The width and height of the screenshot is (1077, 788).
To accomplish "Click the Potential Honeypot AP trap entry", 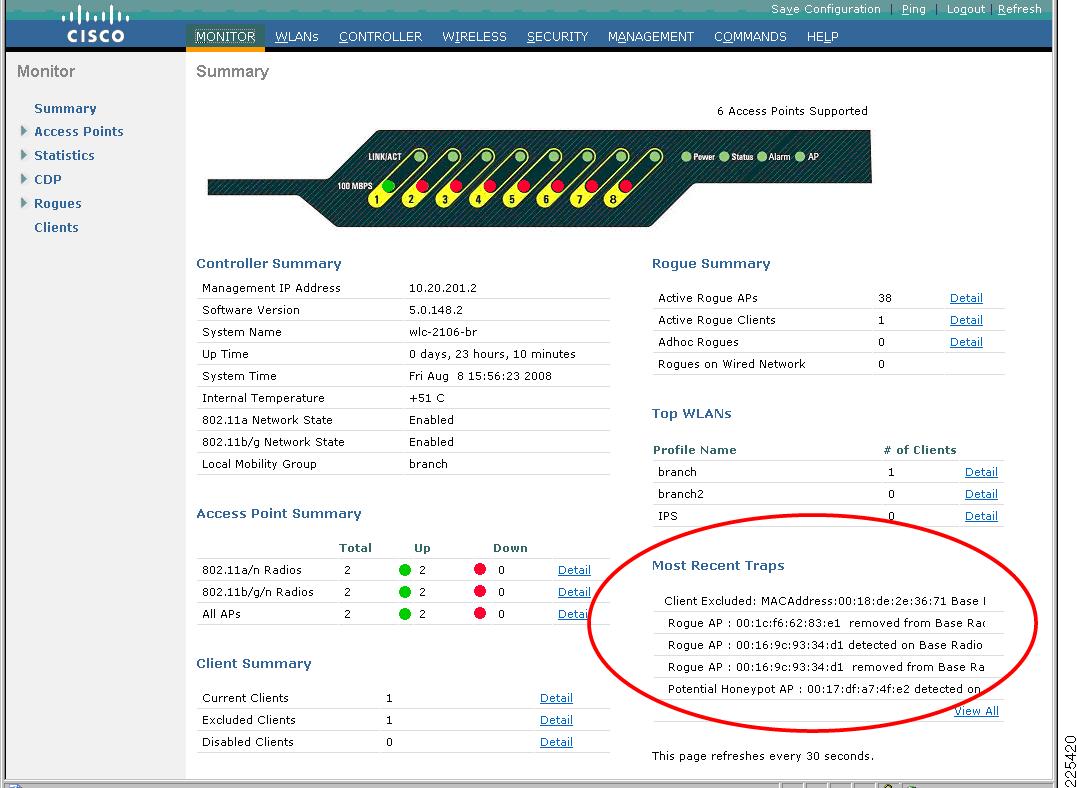I will click(x=824, y=689).
